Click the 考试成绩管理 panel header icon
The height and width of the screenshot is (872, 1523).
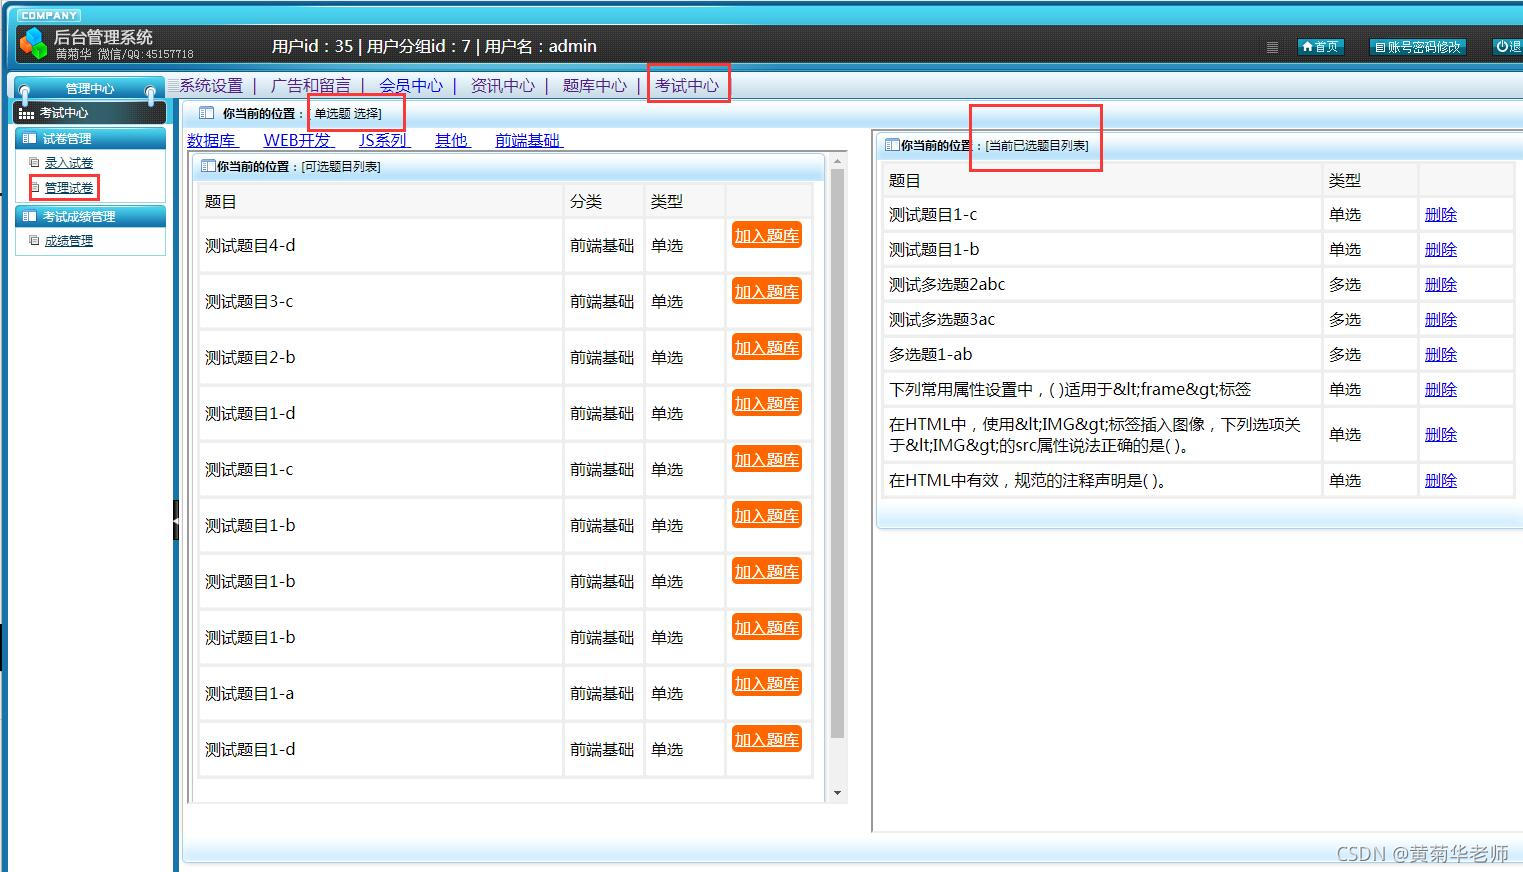[x=28, y=216]
